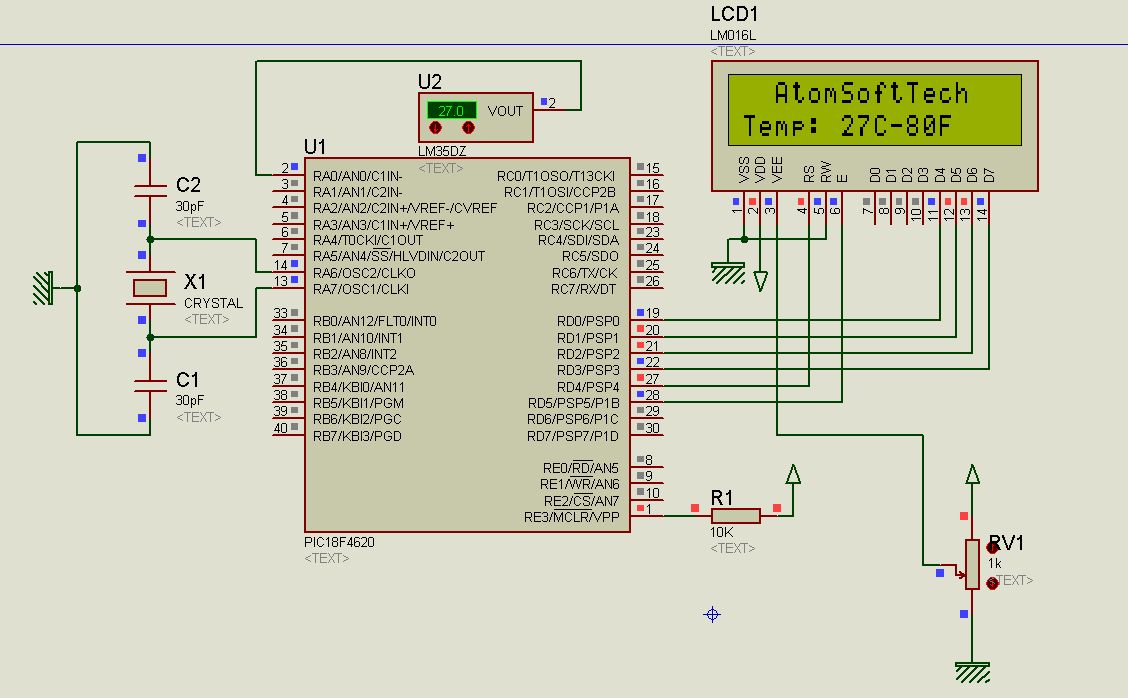The width and height of the screenshot is (1128, 698).
Task: Select the X1 crystal symbol
Action: click(x=150, y=288)
